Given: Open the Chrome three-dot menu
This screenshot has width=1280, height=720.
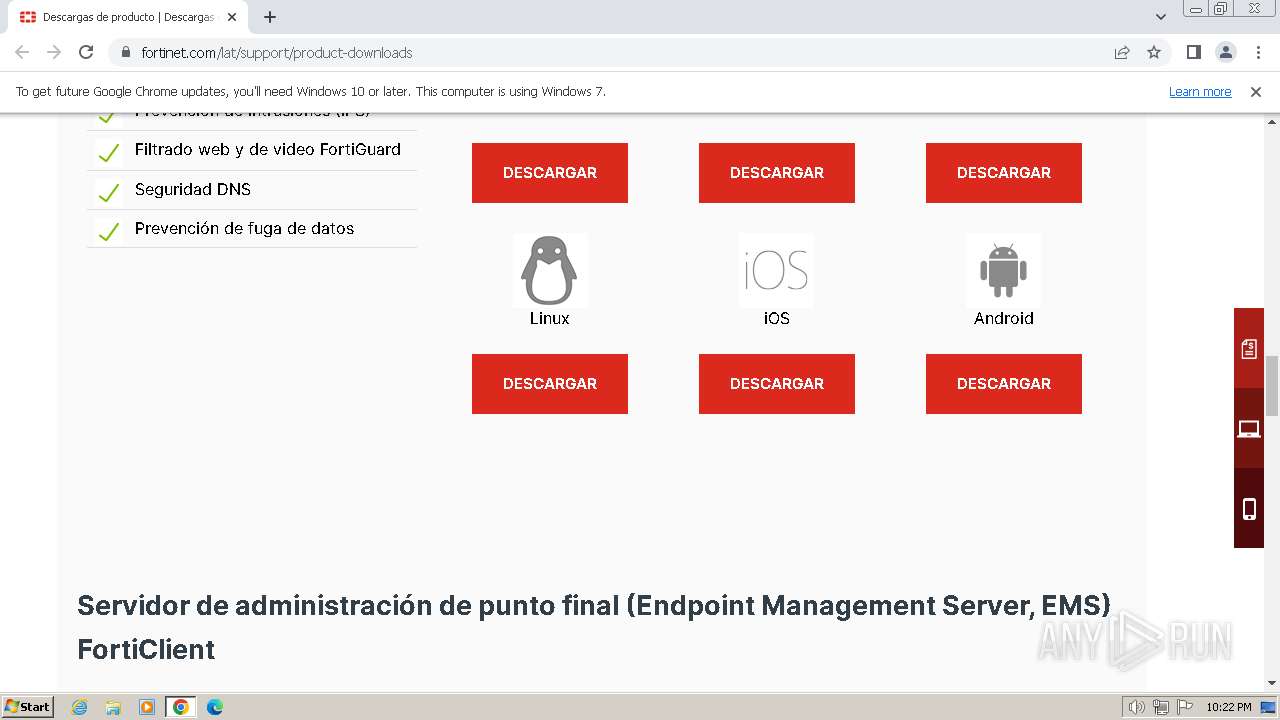Looking at the screenshot, I should 1258,52.
